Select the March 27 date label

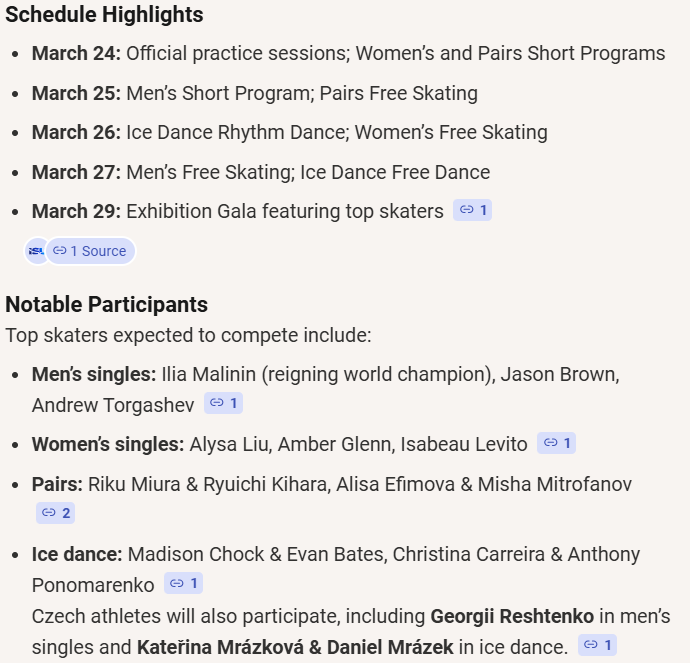point(76,172)
